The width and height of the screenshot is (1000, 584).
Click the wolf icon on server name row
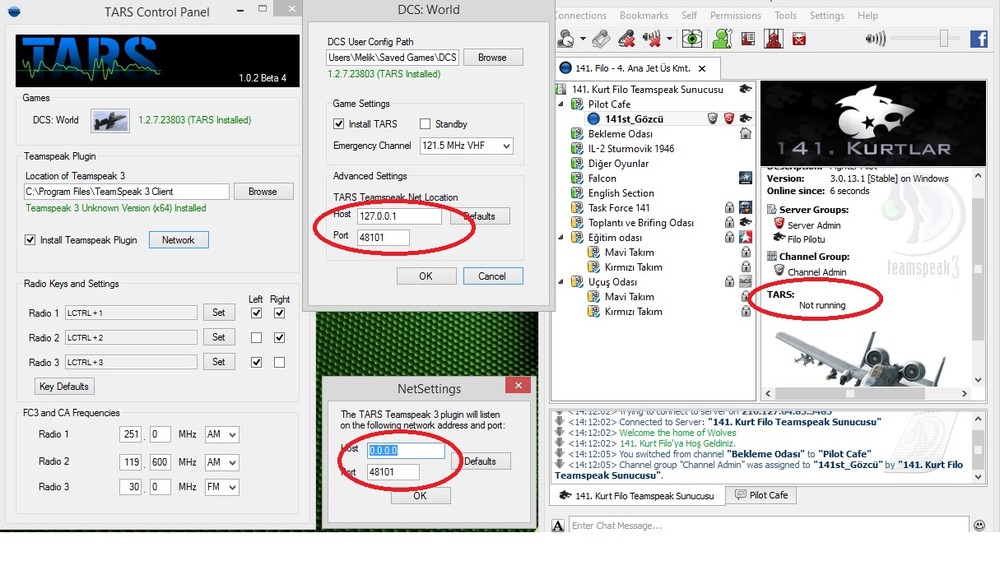745,89
